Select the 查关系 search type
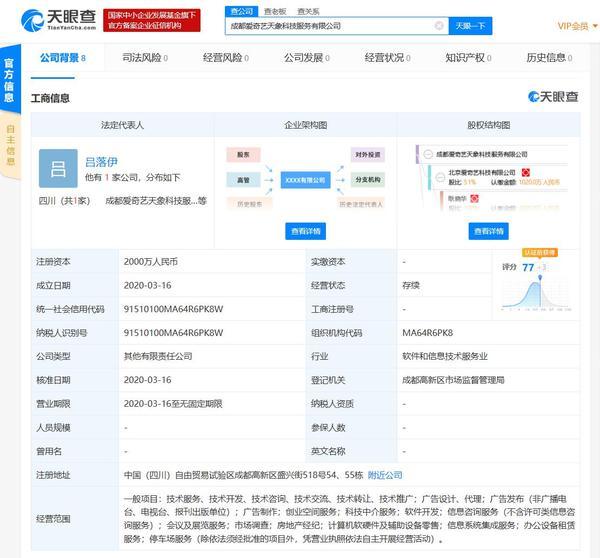 [x=305, y=10]
